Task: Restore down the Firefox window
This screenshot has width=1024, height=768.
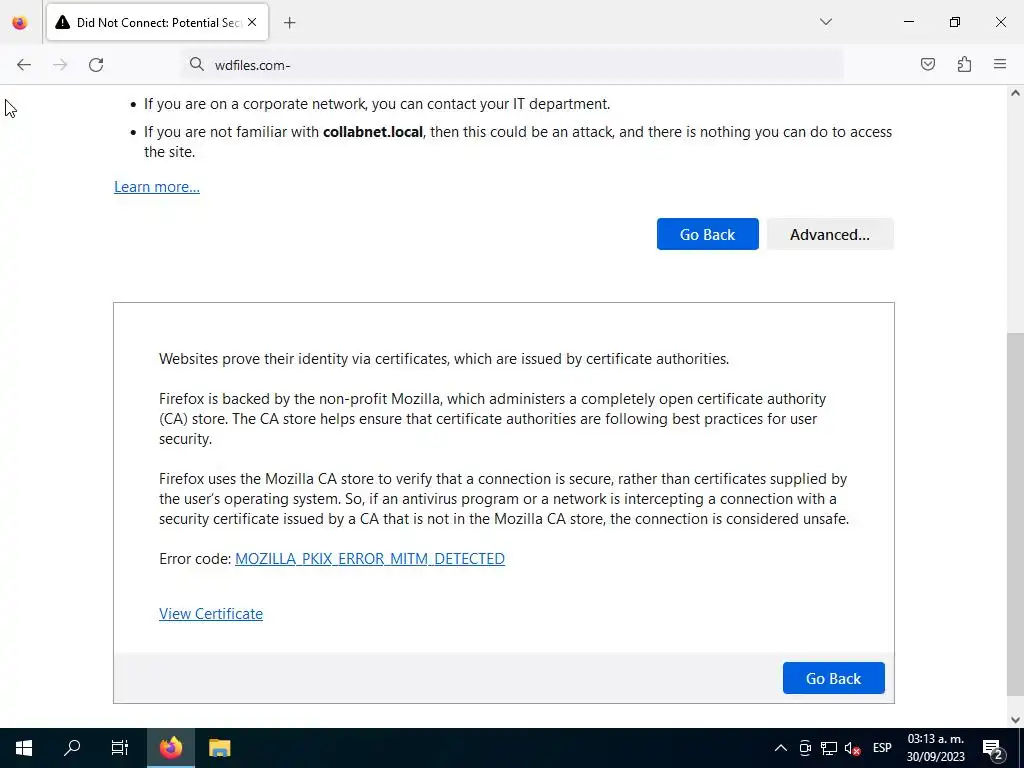Action: coord(954,22)
